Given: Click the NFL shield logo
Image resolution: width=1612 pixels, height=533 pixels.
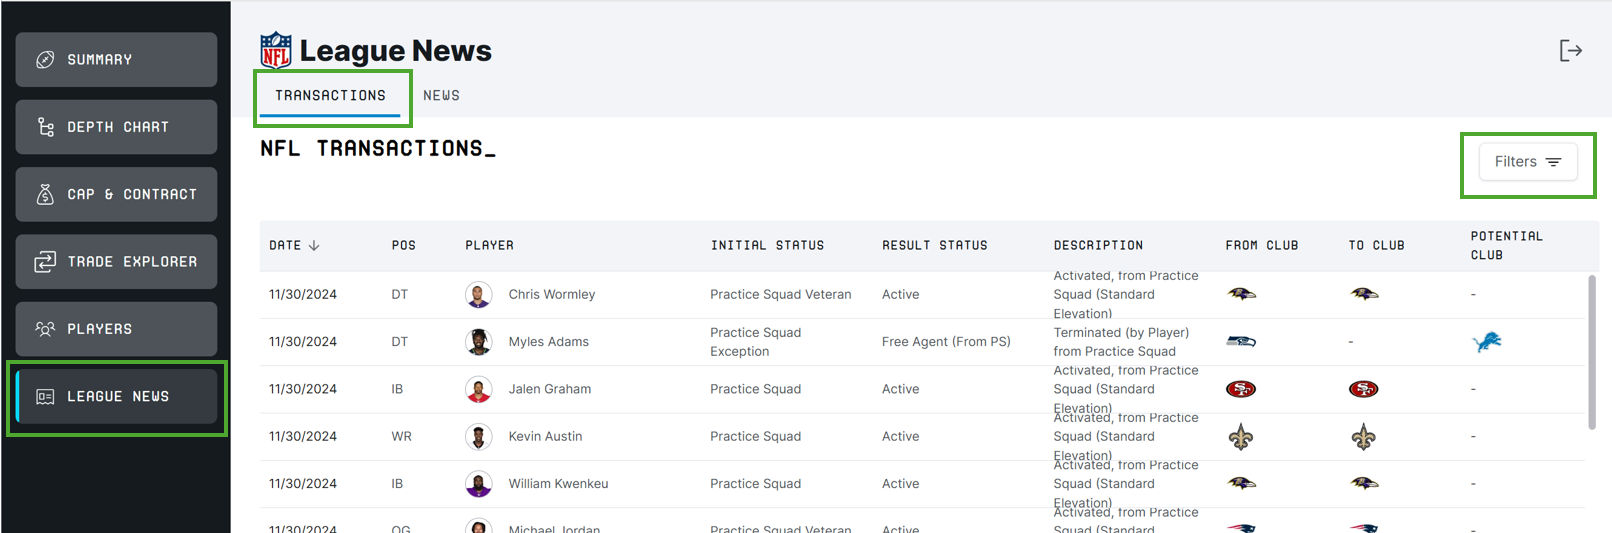Looking at the screenshot, I should click(x=276, y=50).
